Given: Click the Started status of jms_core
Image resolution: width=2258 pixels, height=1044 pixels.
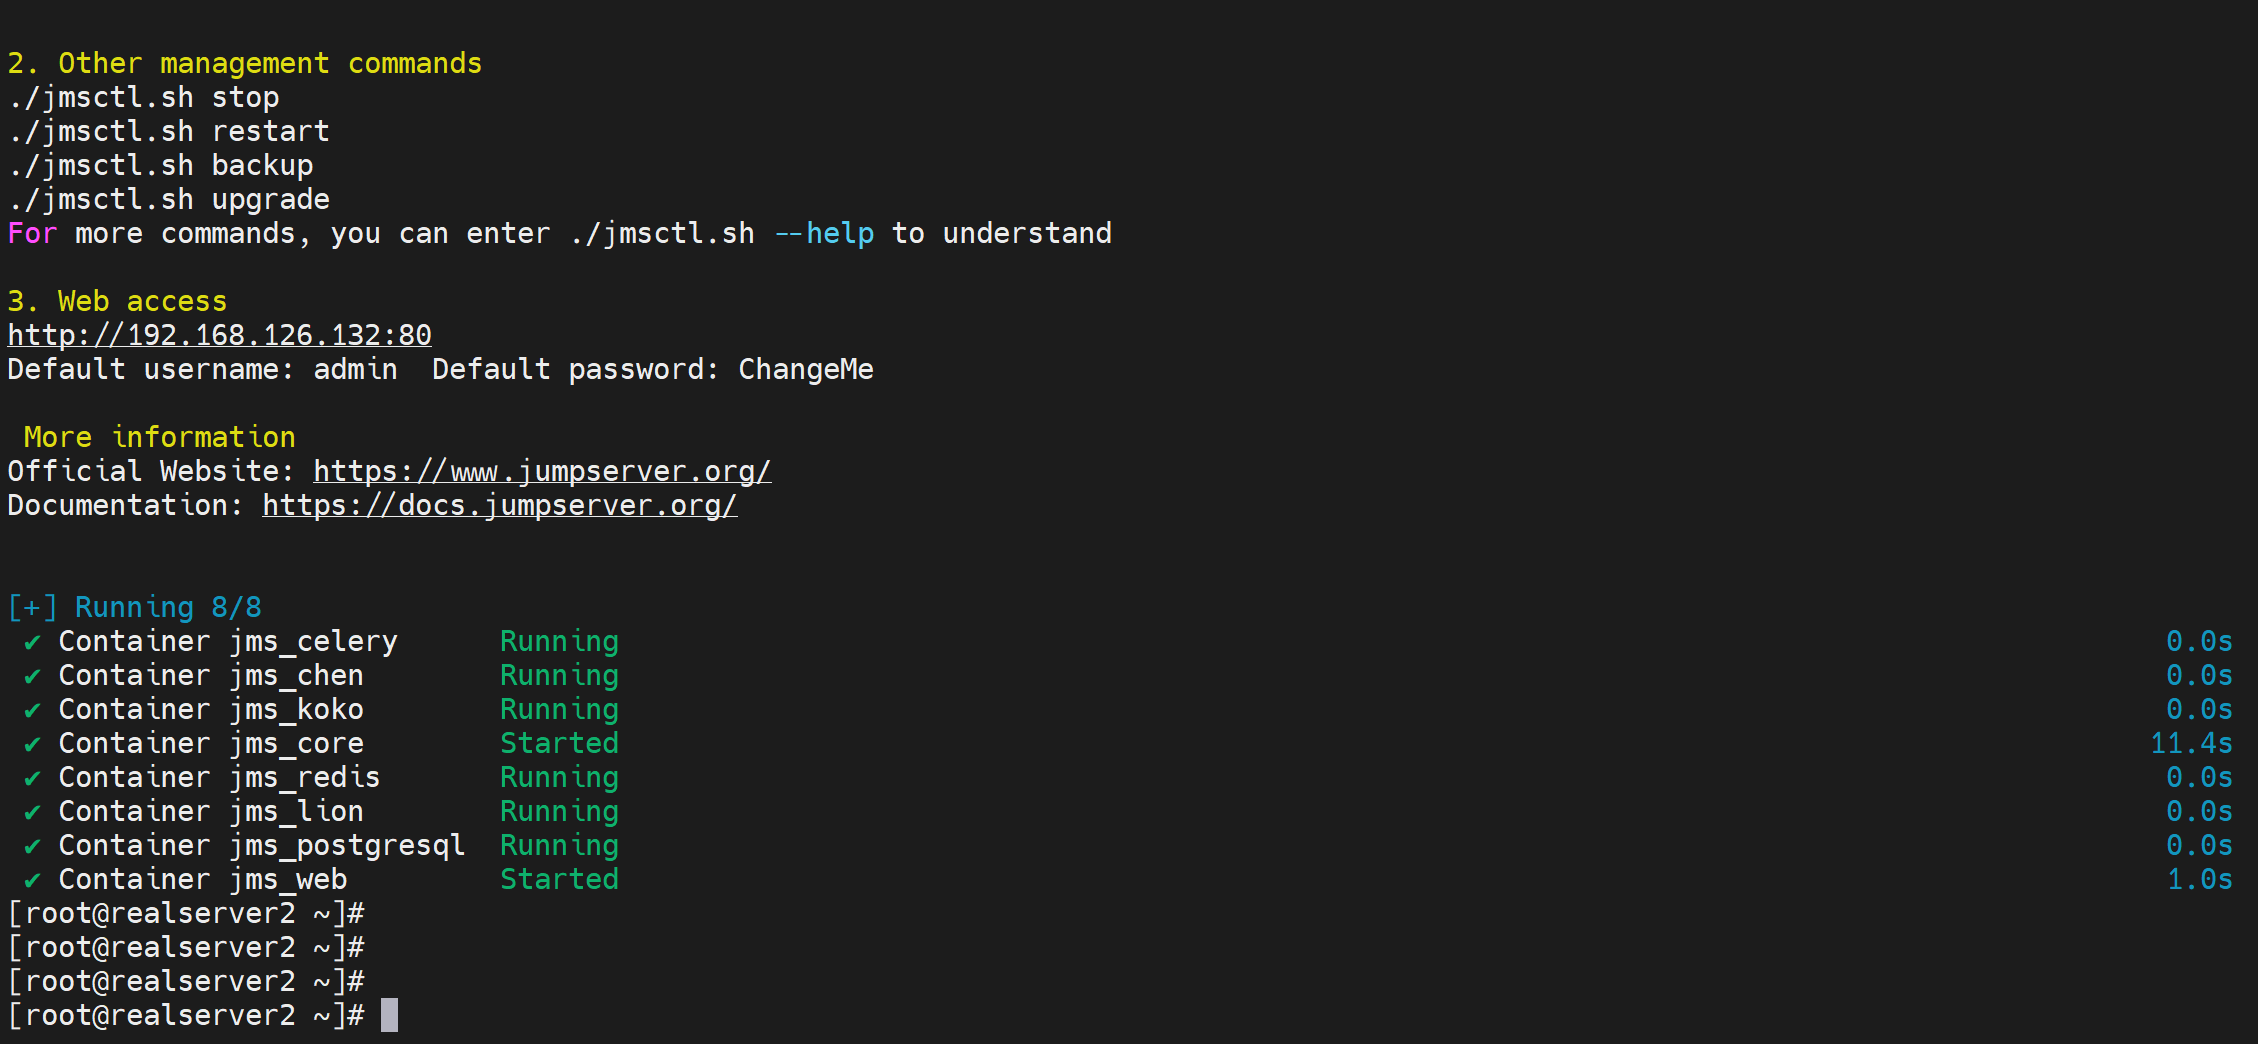Looking at the screenshot, I should tap(559, 743).
